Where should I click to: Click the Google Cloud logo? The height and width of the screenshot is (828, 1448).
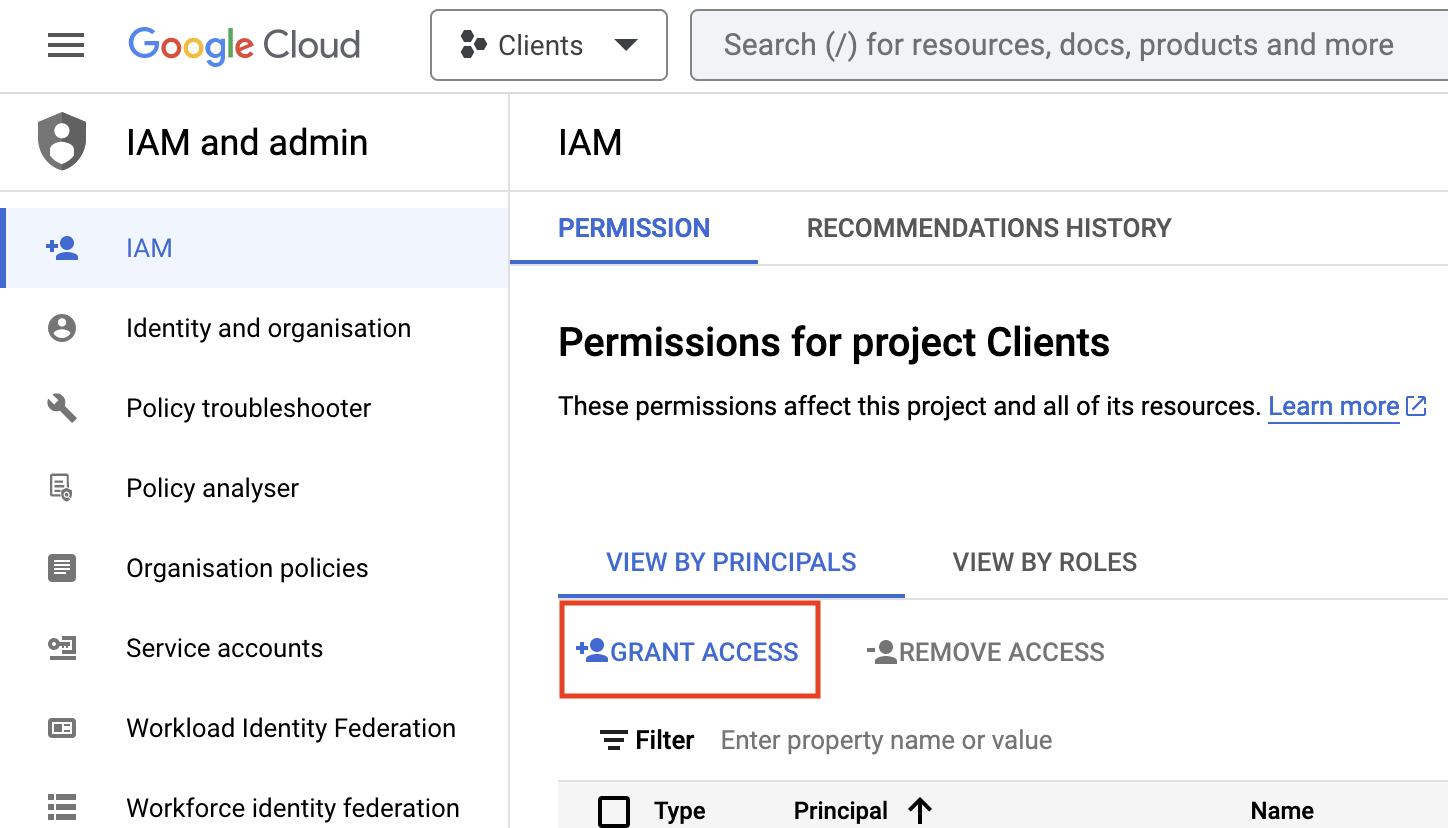point(244,45)
